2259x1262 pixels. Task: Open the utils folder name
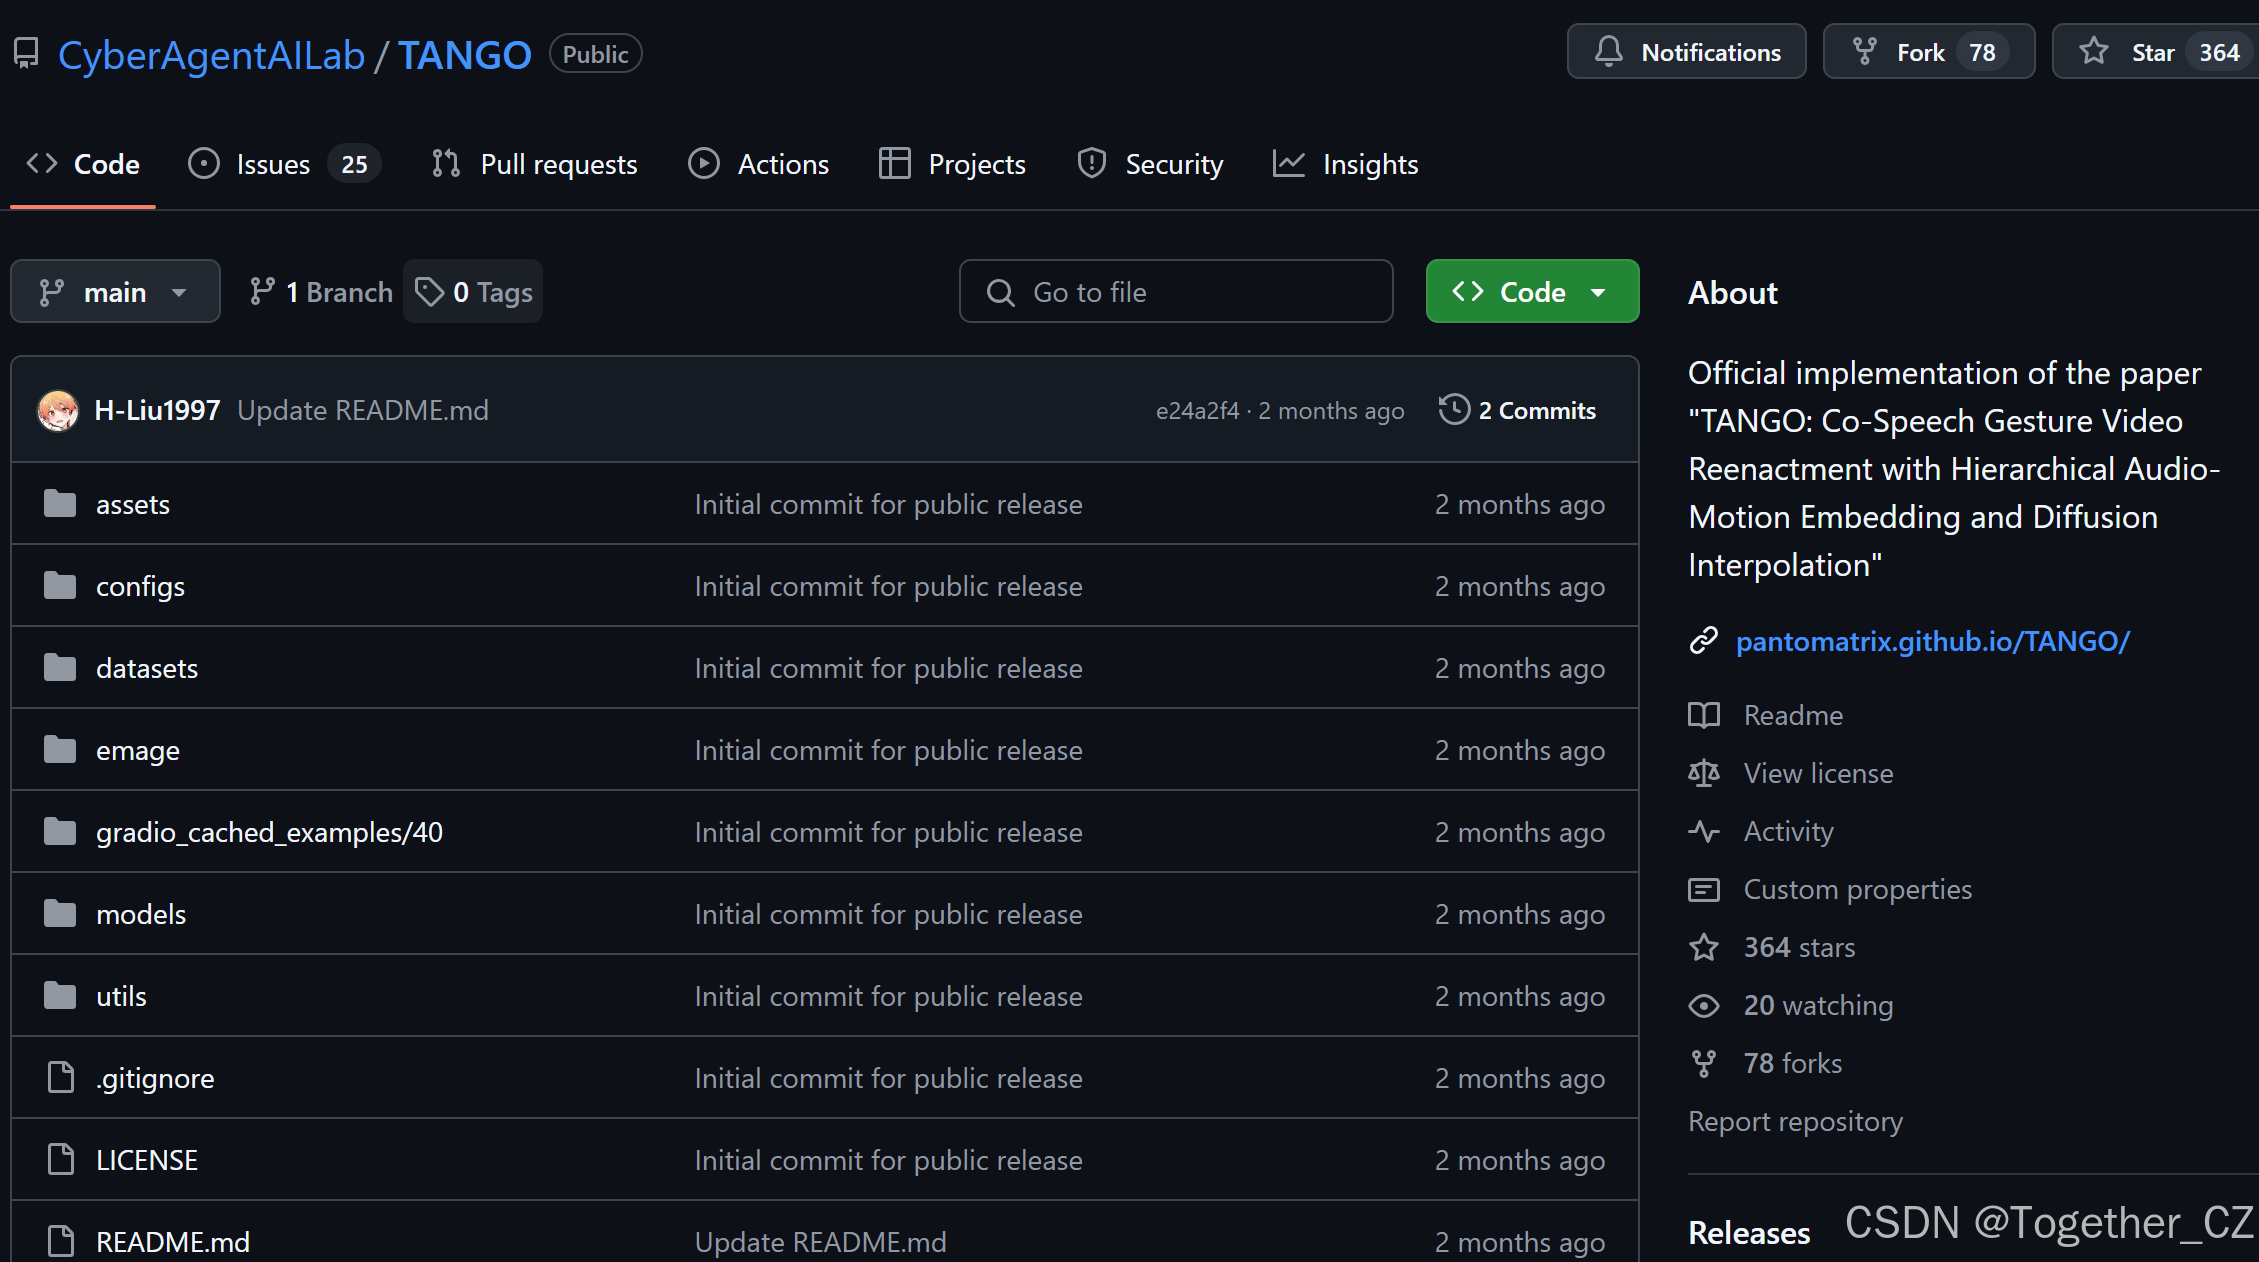click(121, 996)
